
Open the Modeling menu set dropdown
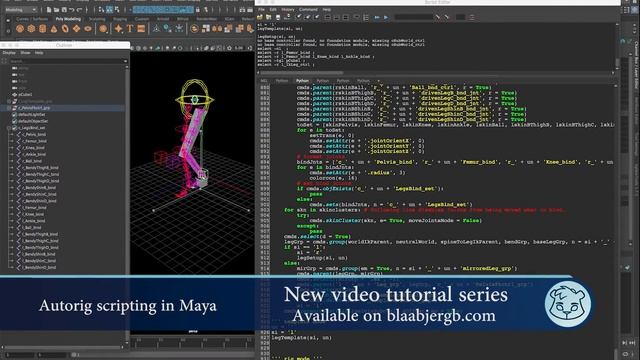coord(20,9)
